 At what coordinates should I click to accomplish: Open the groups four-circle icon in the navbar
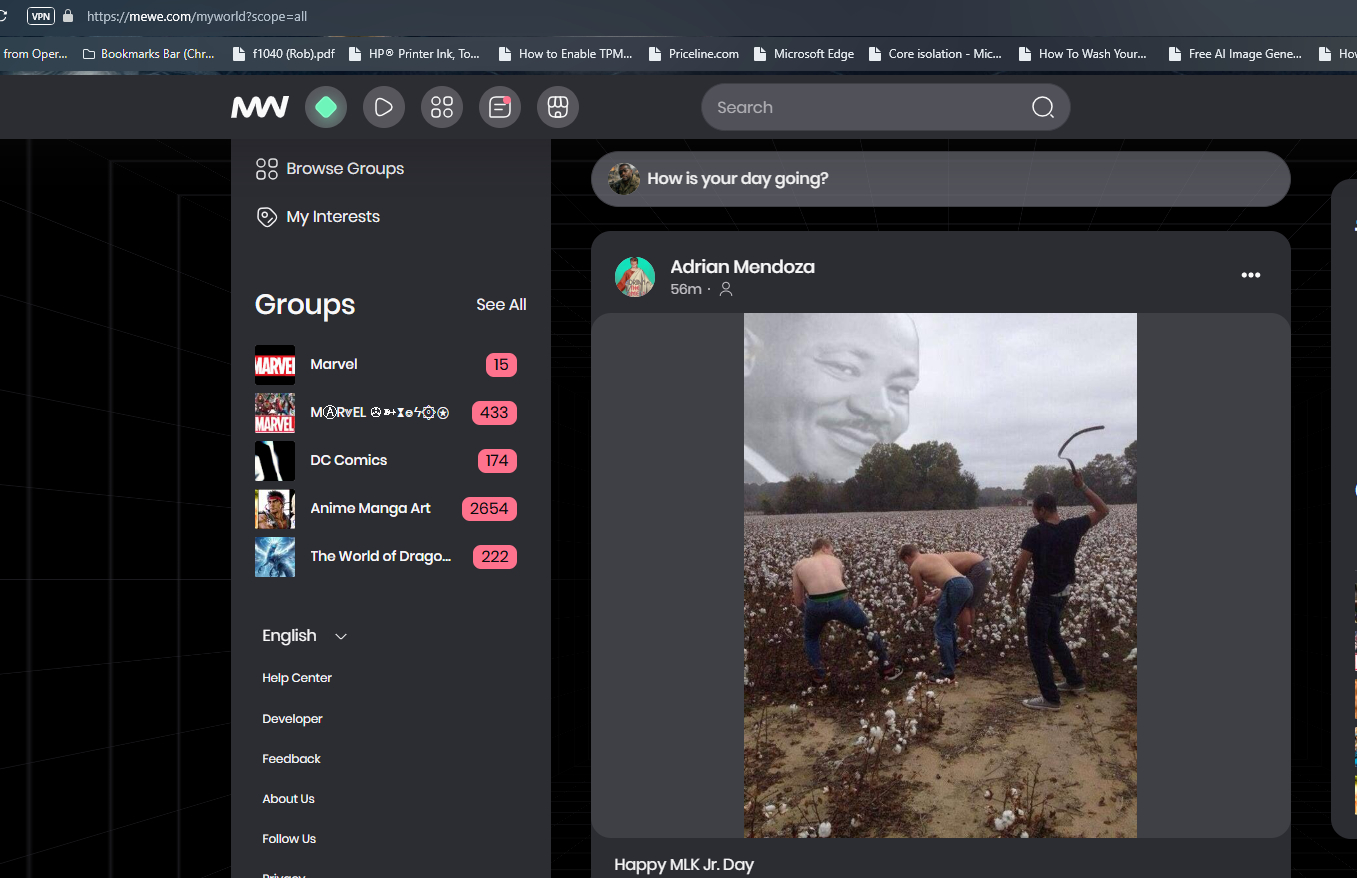[x=442, y=107]
